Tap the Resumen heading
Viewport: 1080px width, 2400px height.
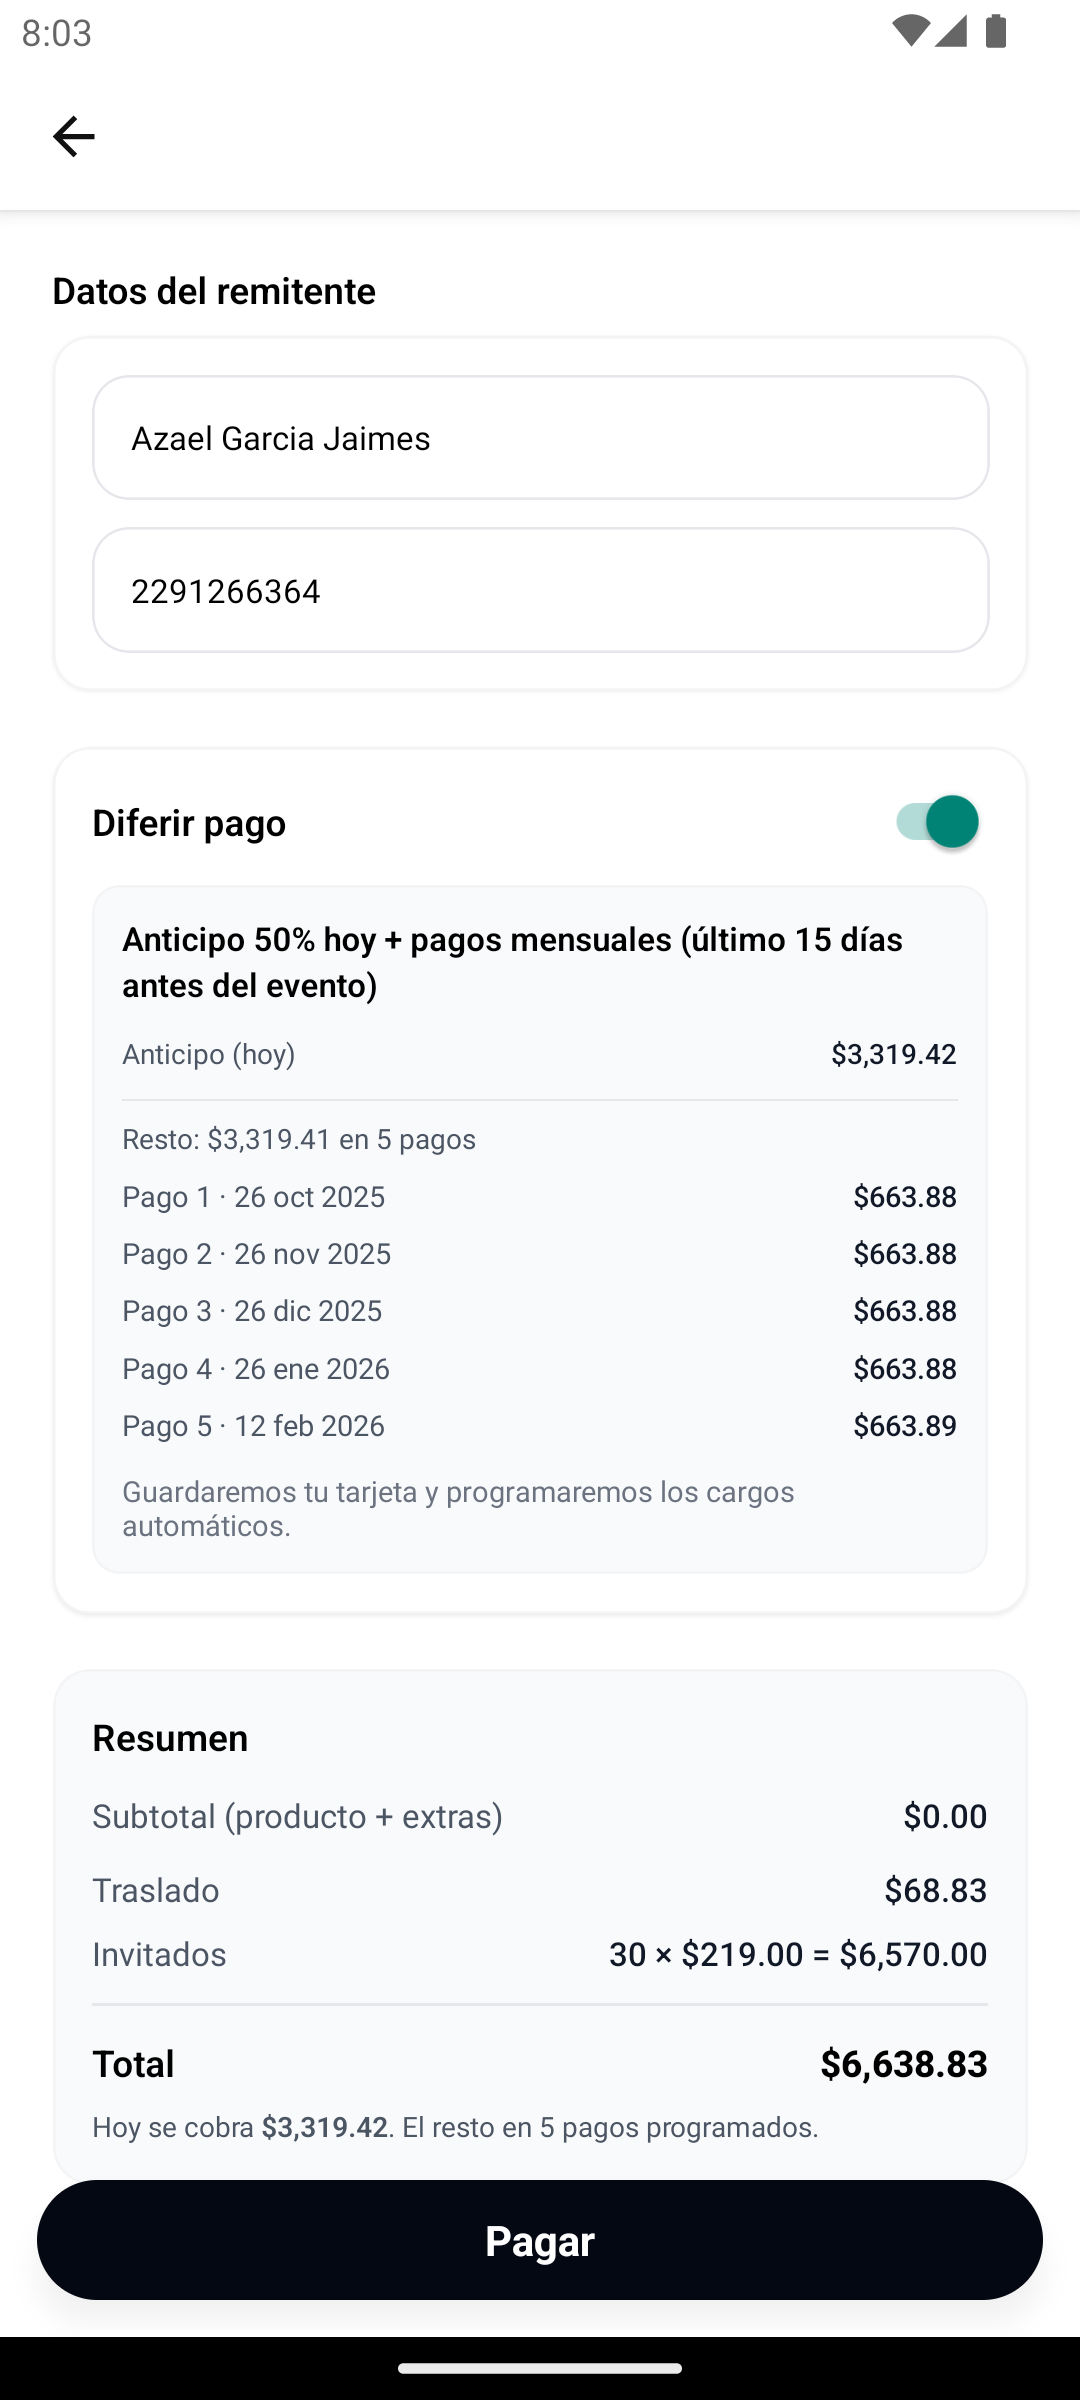pos(170,1738)
